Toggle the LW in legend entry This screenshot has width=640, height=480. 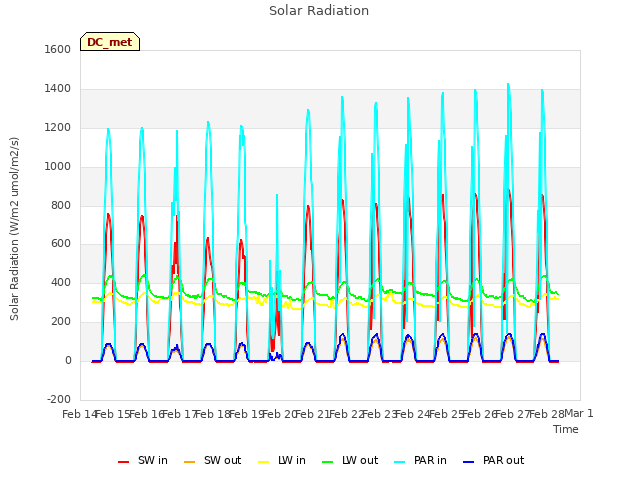click(x=282, y=460)
